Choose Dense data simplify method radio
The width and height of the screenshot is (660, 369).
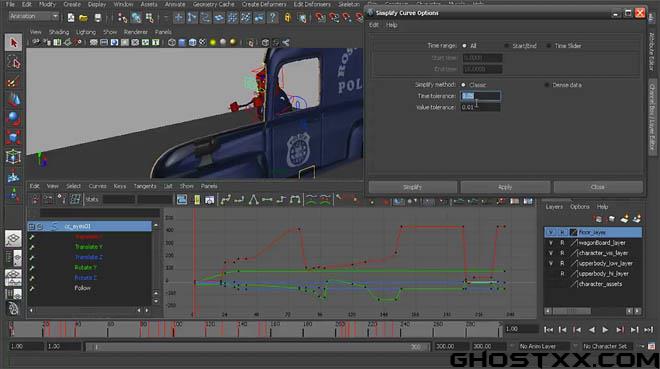tap(547, 85)
